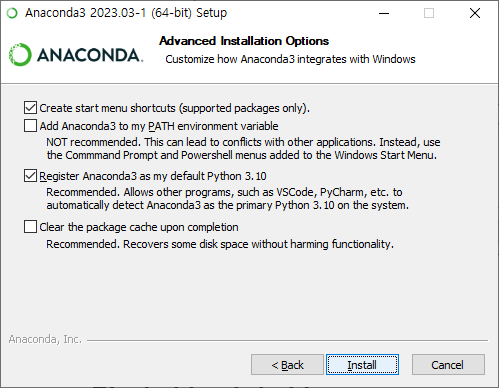Close the setup window using X

tap(475, 13)
